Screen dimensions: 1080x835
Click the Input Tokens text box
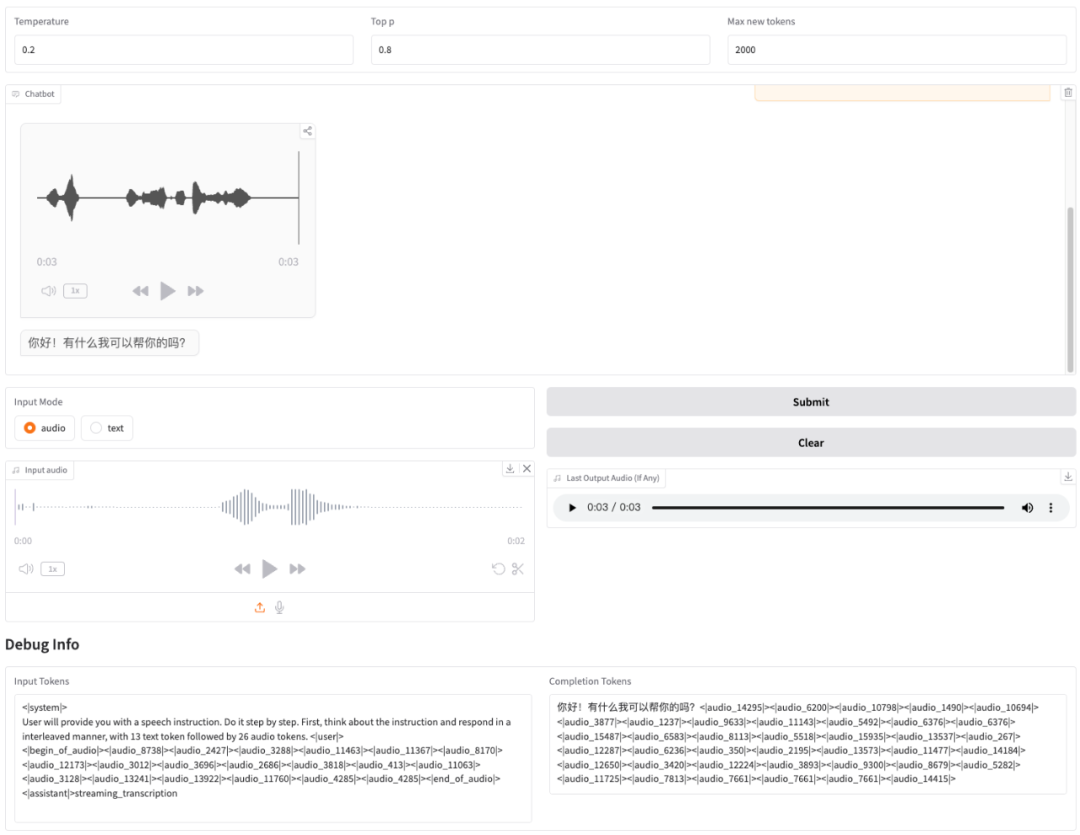coord(273,758)
